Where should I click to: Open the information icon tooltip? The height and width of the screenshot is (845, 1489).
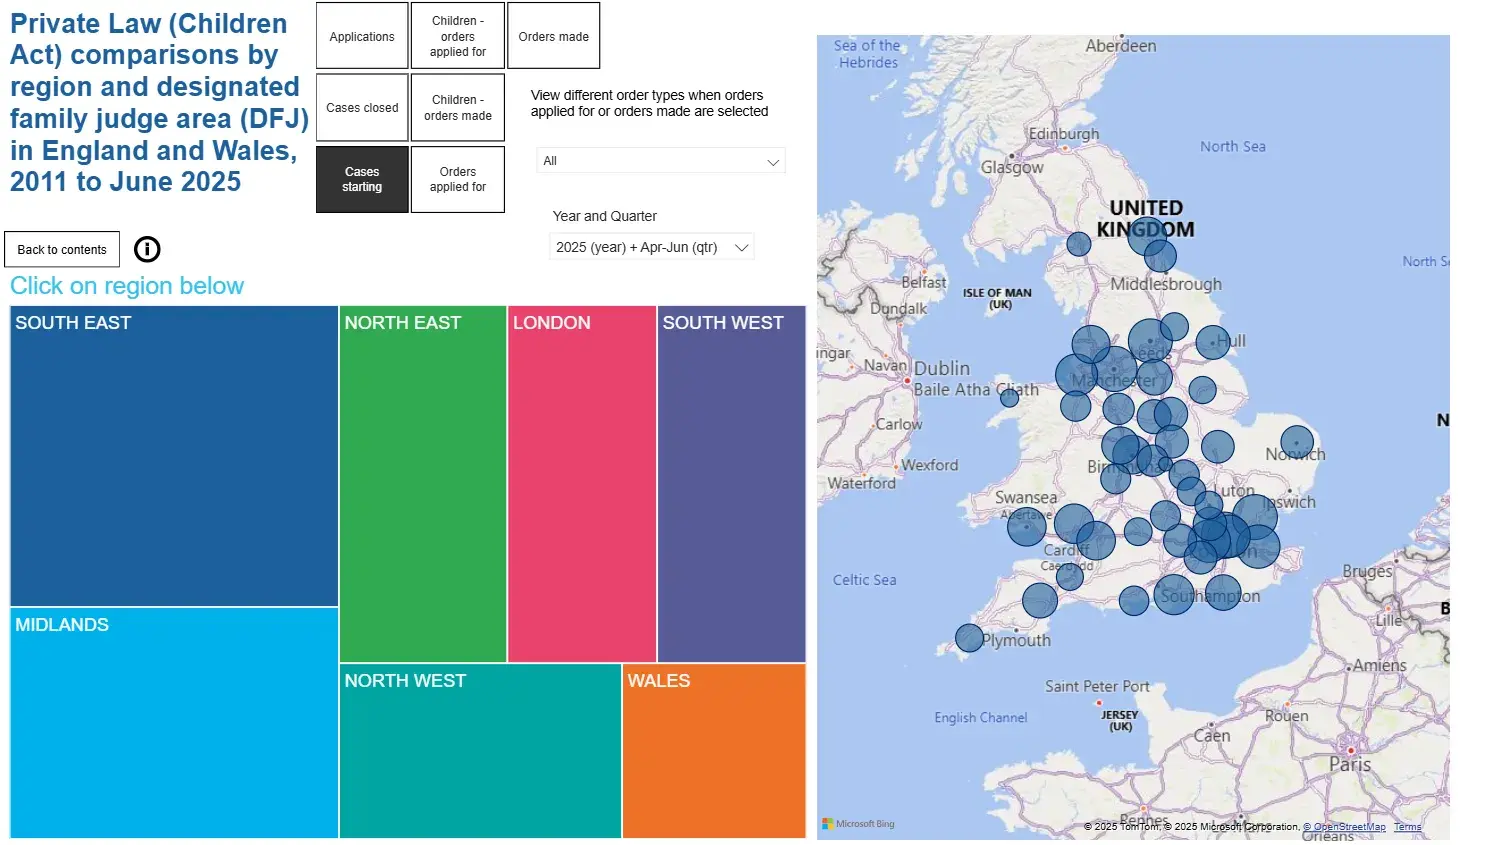[x=147, y=249]
